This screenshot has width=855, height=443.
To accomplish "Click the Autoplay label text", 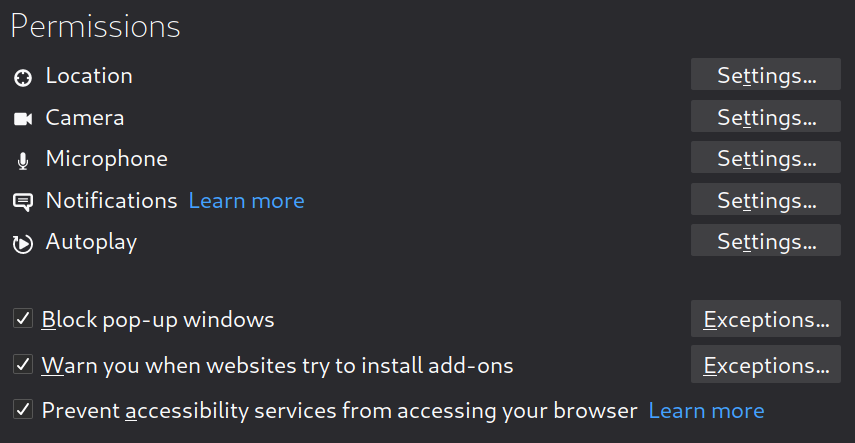I will [x=91, y=242].
